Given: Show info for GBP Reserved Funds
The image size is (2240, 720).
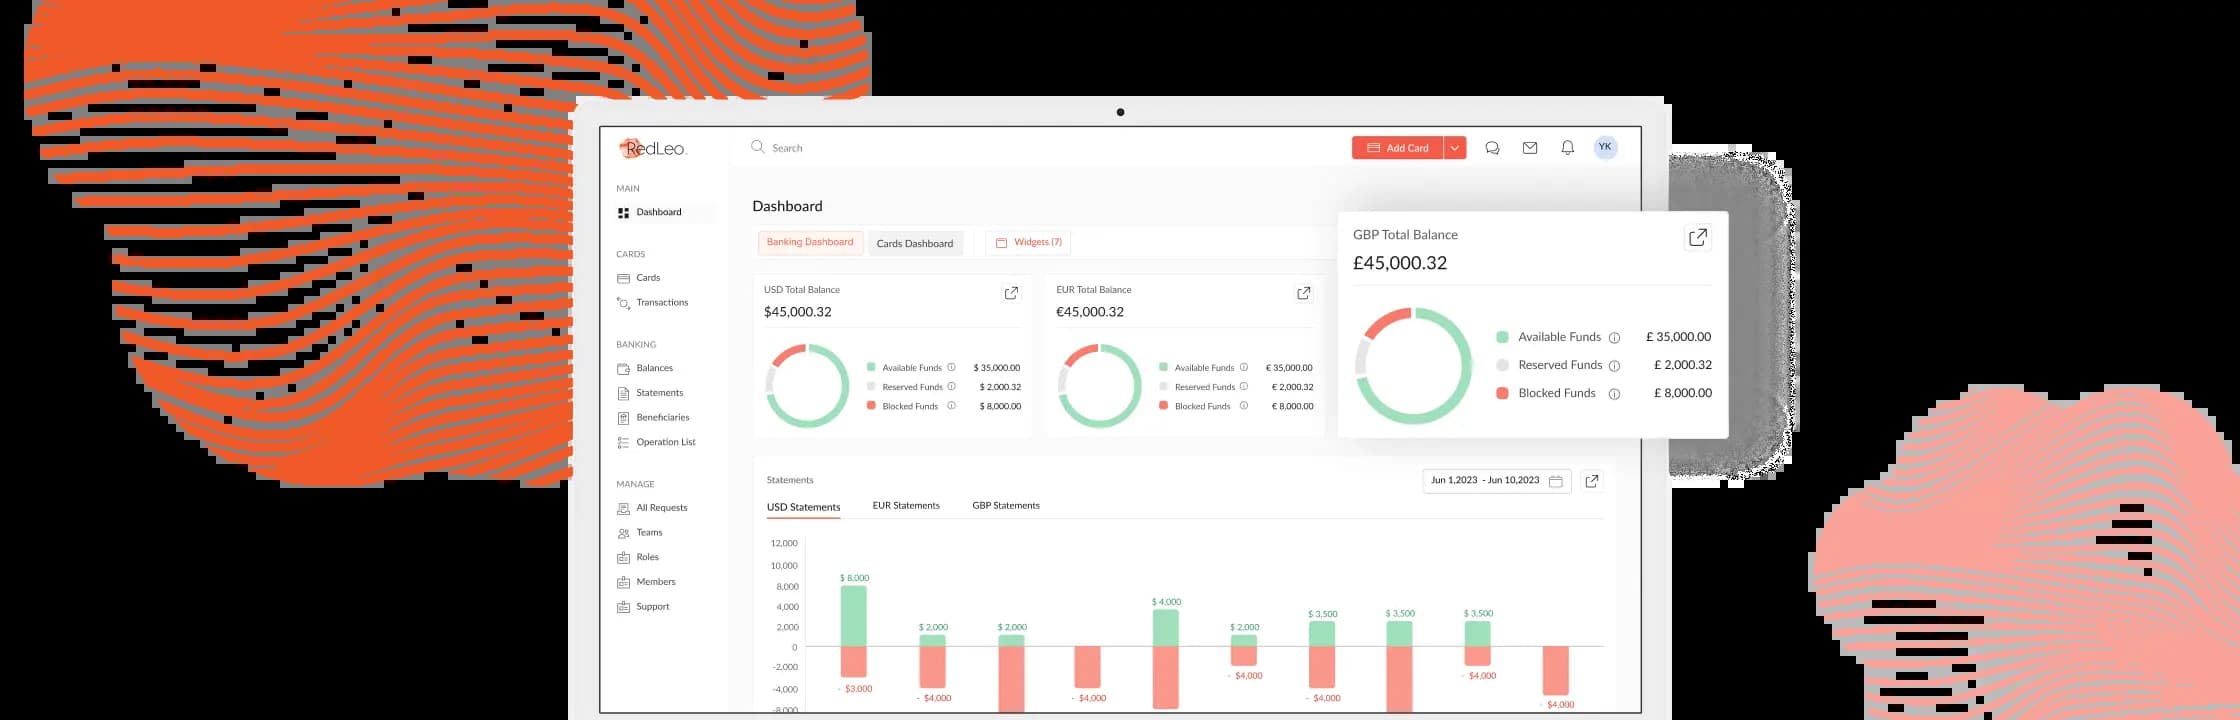Looking at the screenshot, I should (x=1614, y=366).
